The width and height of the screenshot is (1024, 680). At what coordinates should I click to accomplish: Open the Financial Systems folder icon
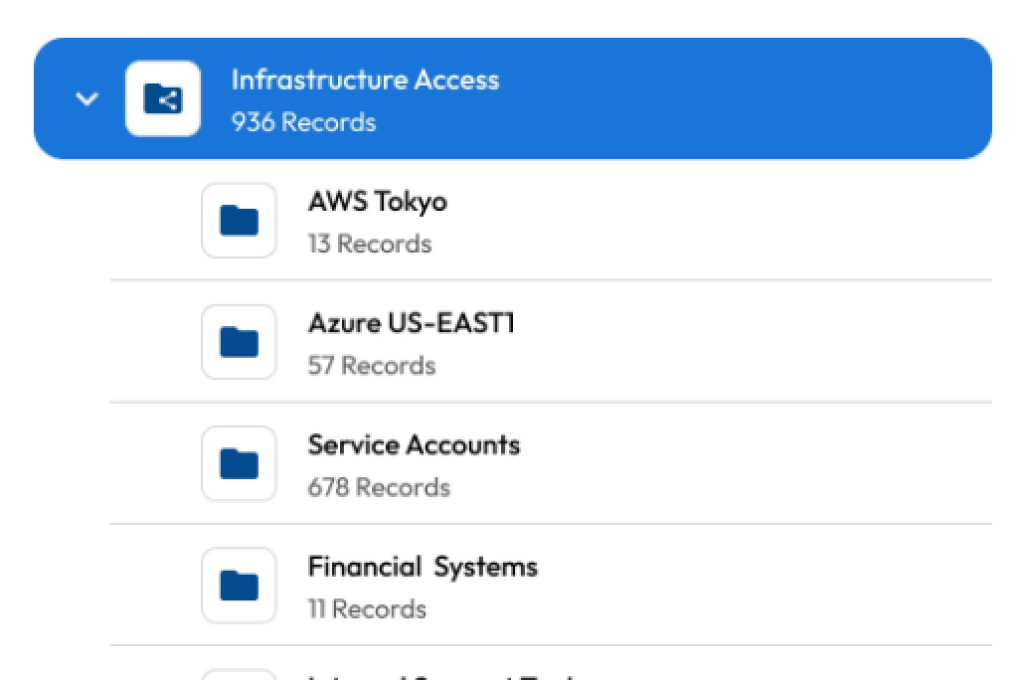tap(238, 584)
